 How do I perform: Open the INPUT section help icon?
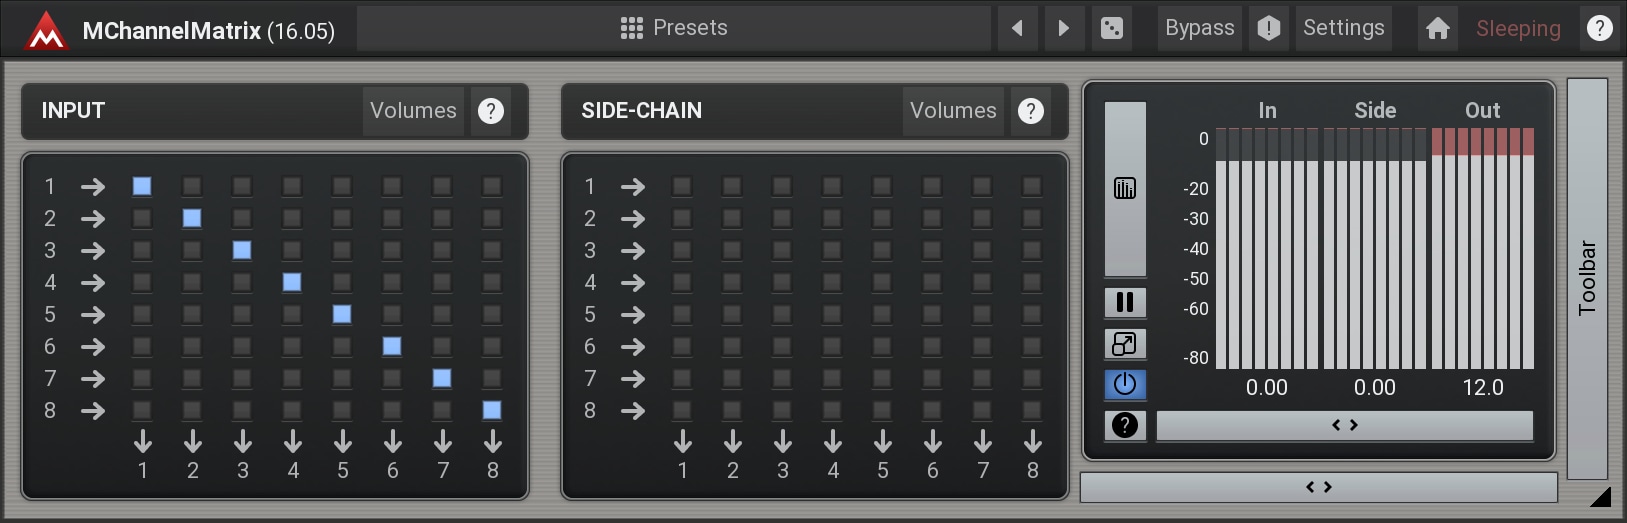490,111
